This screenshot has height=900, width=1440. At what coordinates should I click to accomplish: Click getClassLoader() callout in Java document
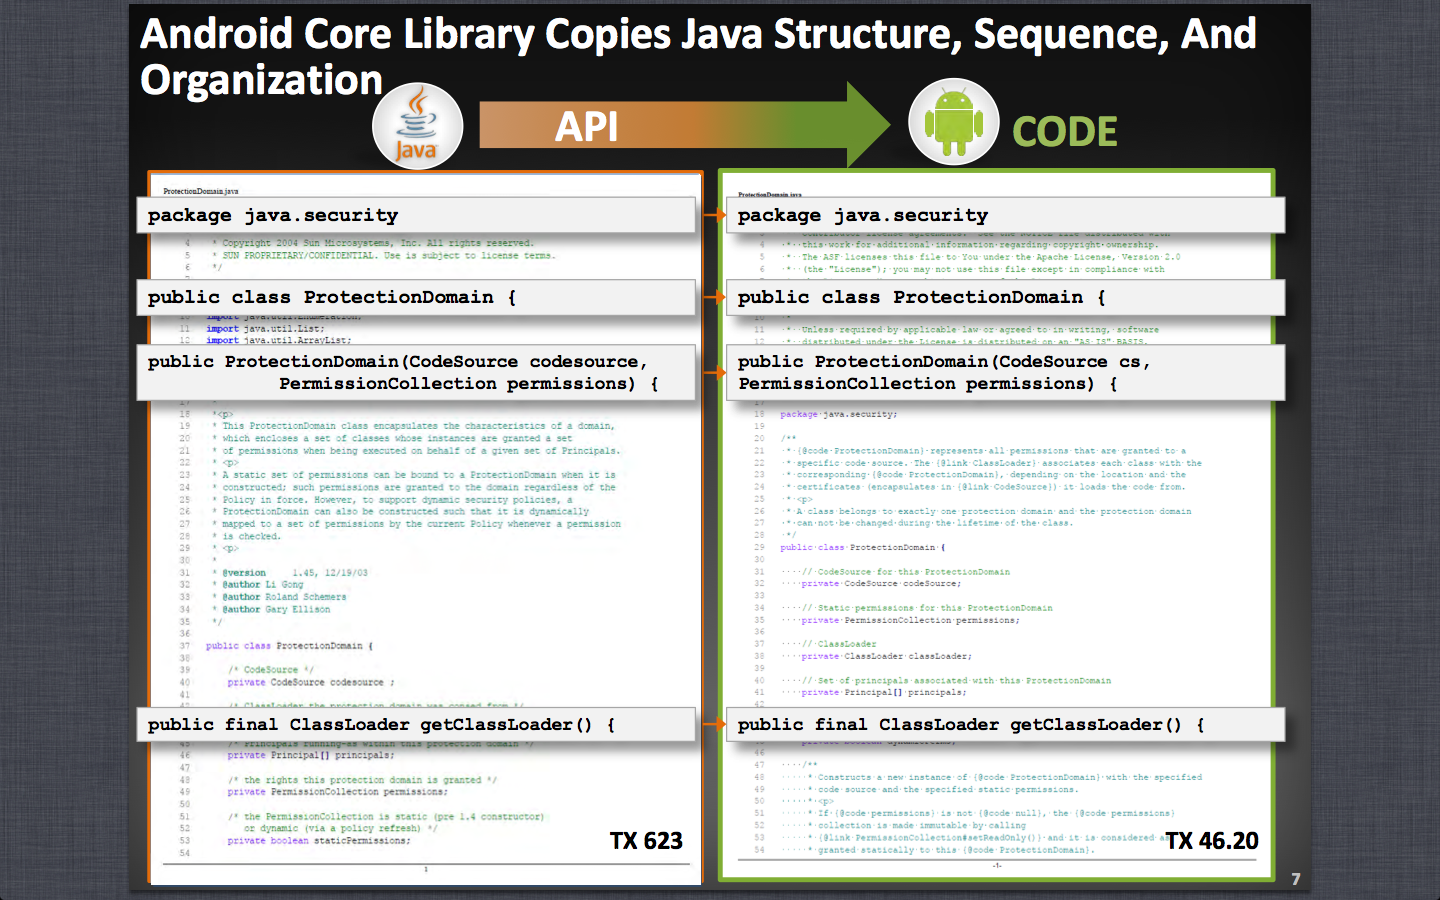coord(416,724)
